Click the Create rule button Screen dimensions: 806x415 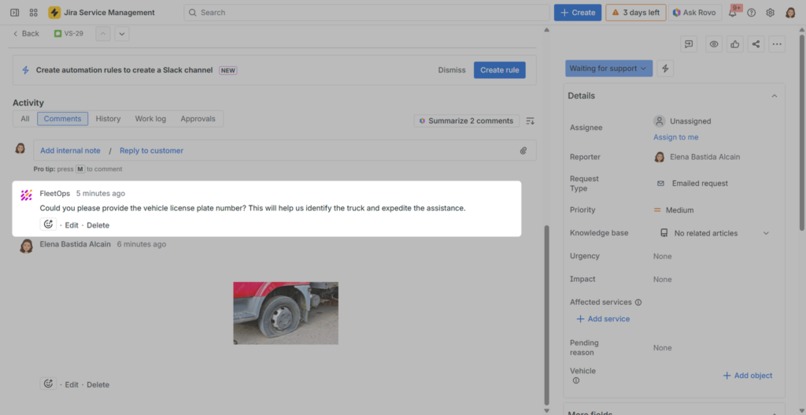tap(500, 70)
